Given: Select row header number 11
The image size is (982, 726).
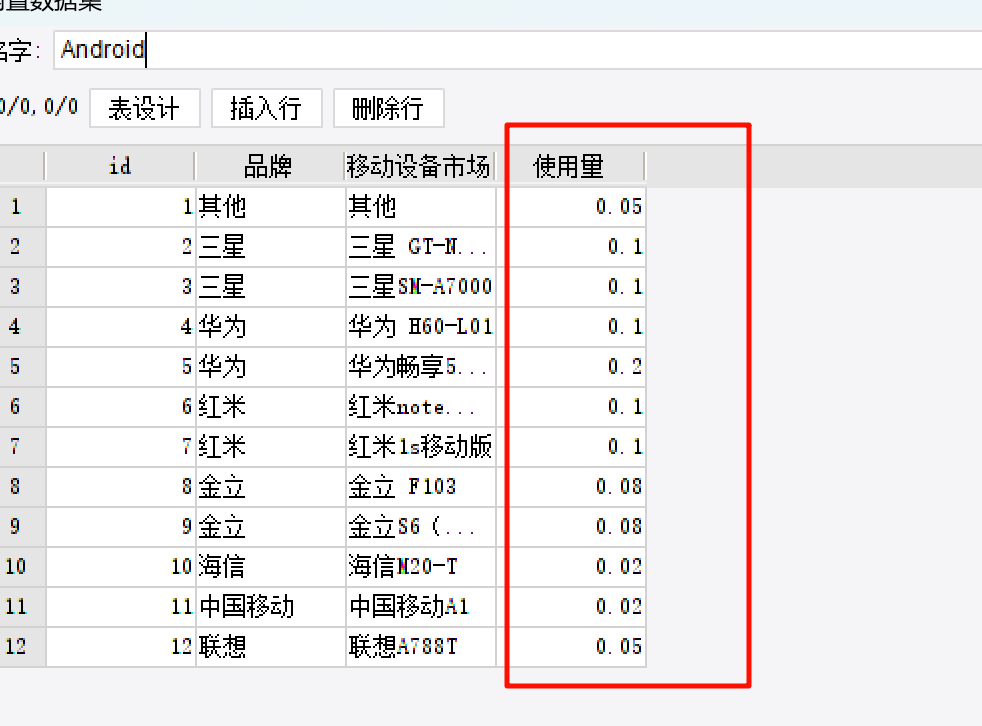Looking at the screenshot, I should [x=23, y=606].
